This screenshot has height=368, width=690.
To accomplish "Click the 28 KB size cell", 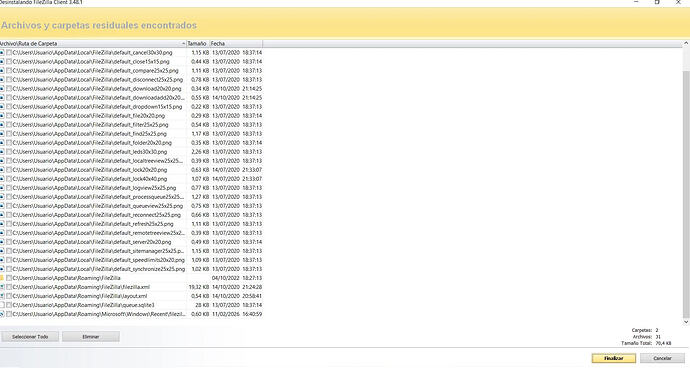I will click(202, 305).
